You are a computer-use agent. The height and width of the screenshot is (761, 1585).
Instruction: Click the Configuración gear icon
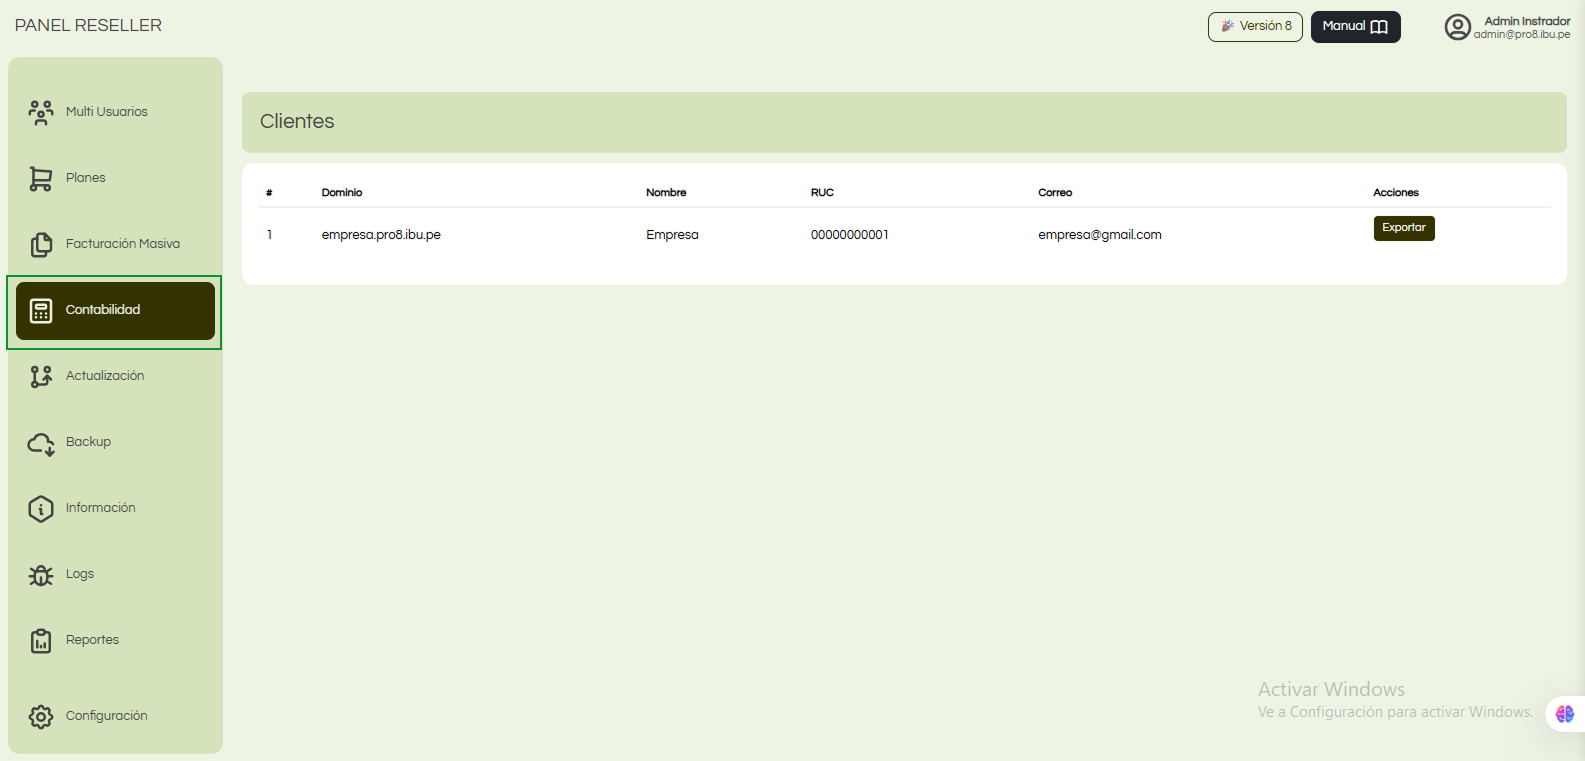click(x=41, y=717)
